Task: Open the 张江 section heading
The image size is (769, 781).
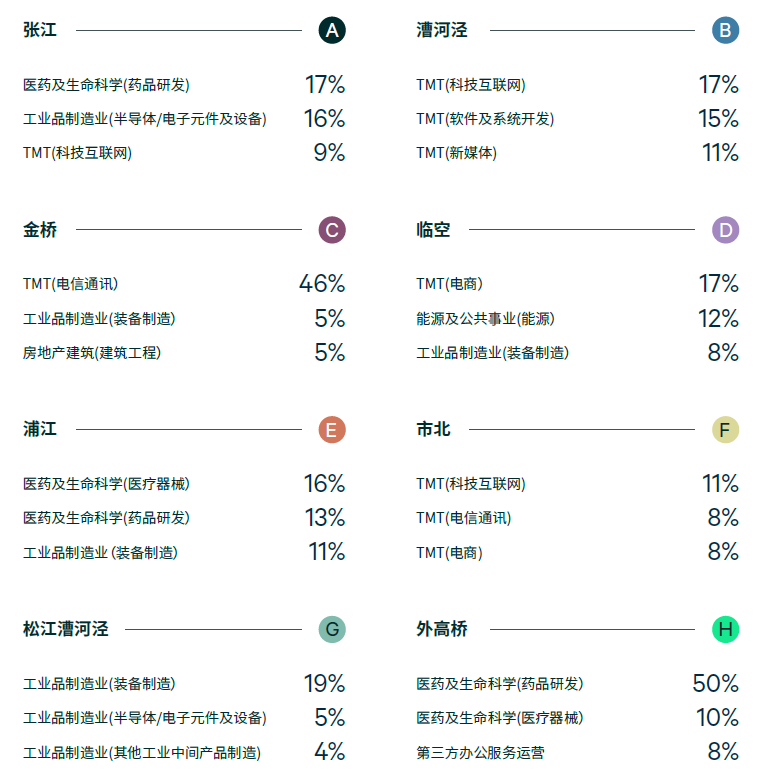Action: [40, 30]
